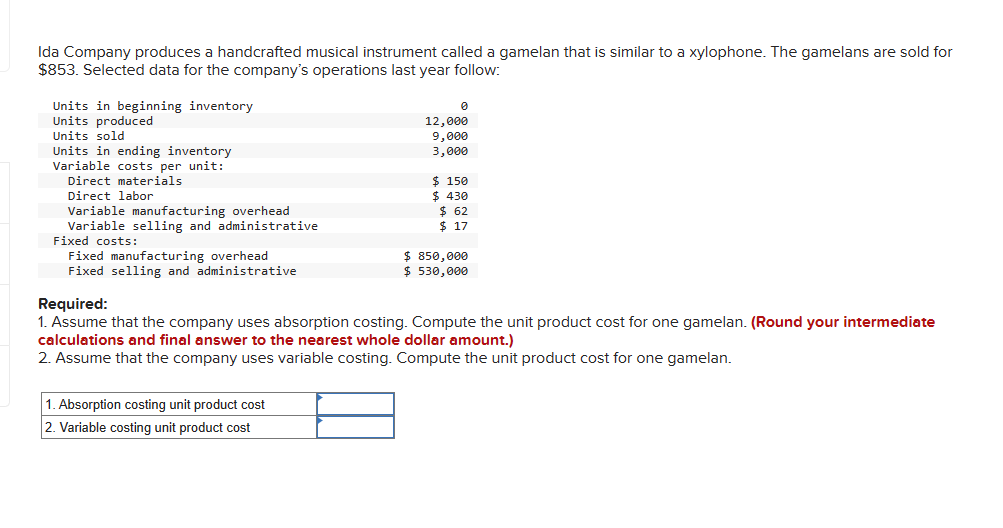The height and width of the screenshot is (528, 1003).
Task: Click the 'Units produced' value 12,000
Action: [446, 121]
